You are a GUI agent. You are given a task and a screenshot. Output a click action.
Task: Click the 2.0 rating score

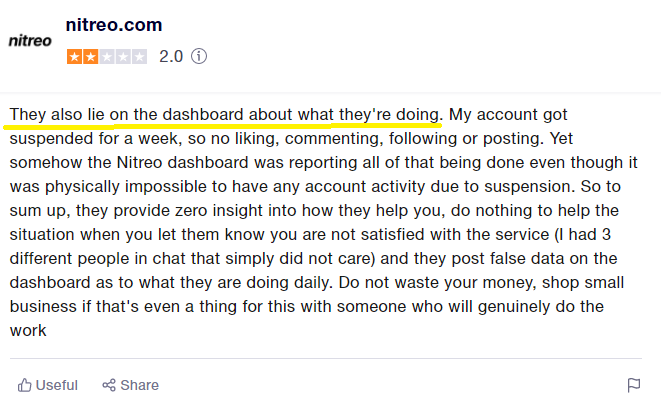pyautogui.click(x=171, y=57)
